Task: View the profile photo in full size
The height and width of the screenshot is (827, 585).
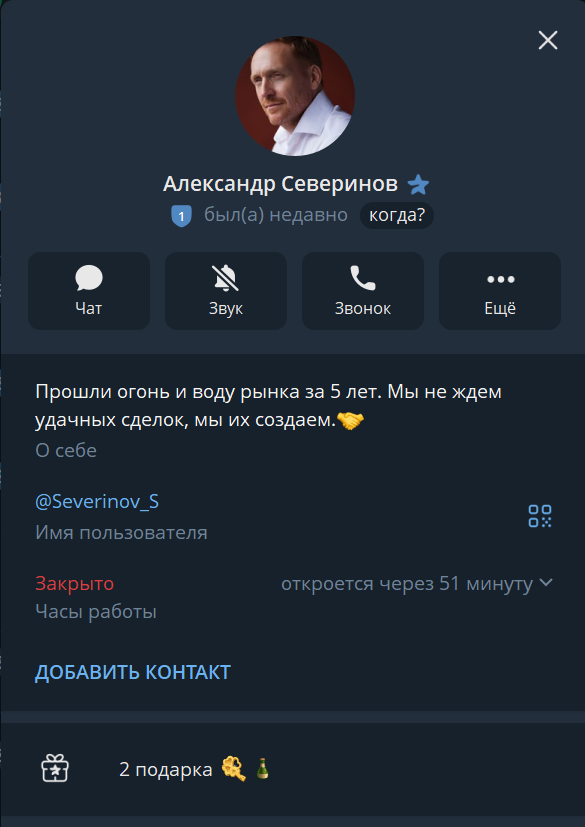Action: pyautogui.click(x=295, y=95)
